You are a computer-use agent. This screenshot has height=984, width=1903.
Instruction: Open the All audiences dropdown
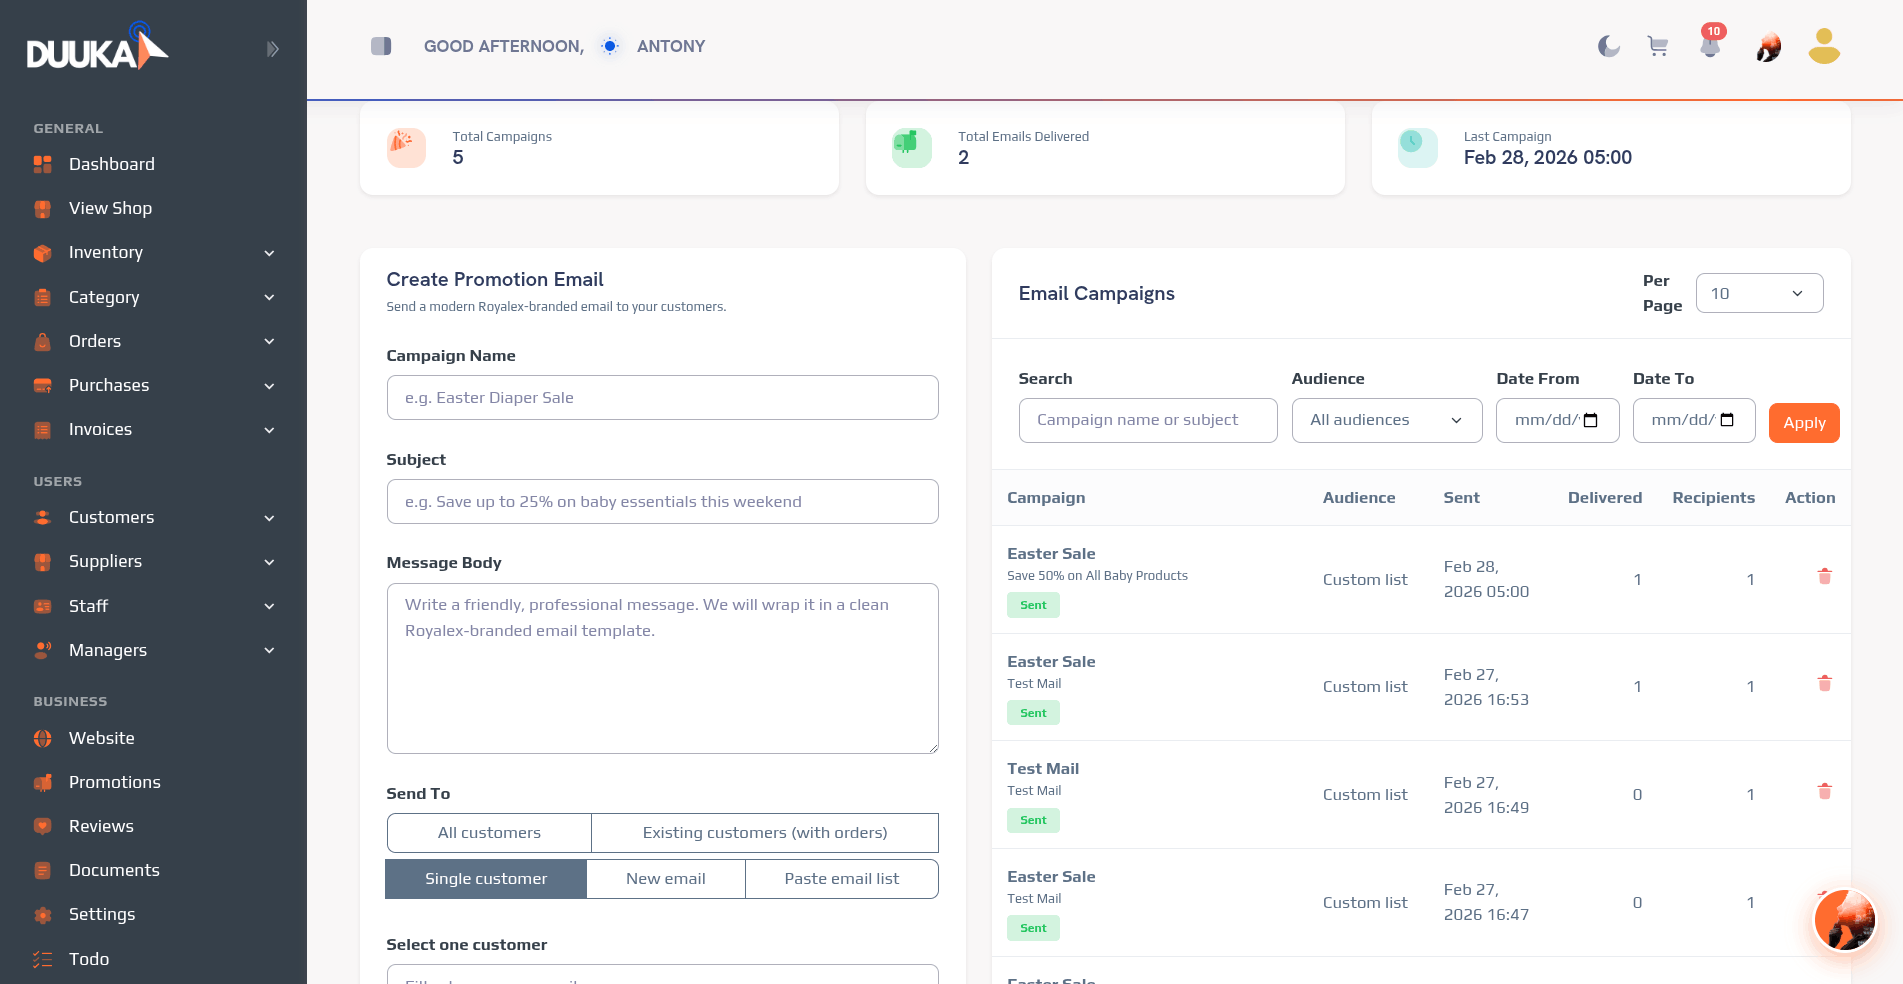(x=1385, y=420)
